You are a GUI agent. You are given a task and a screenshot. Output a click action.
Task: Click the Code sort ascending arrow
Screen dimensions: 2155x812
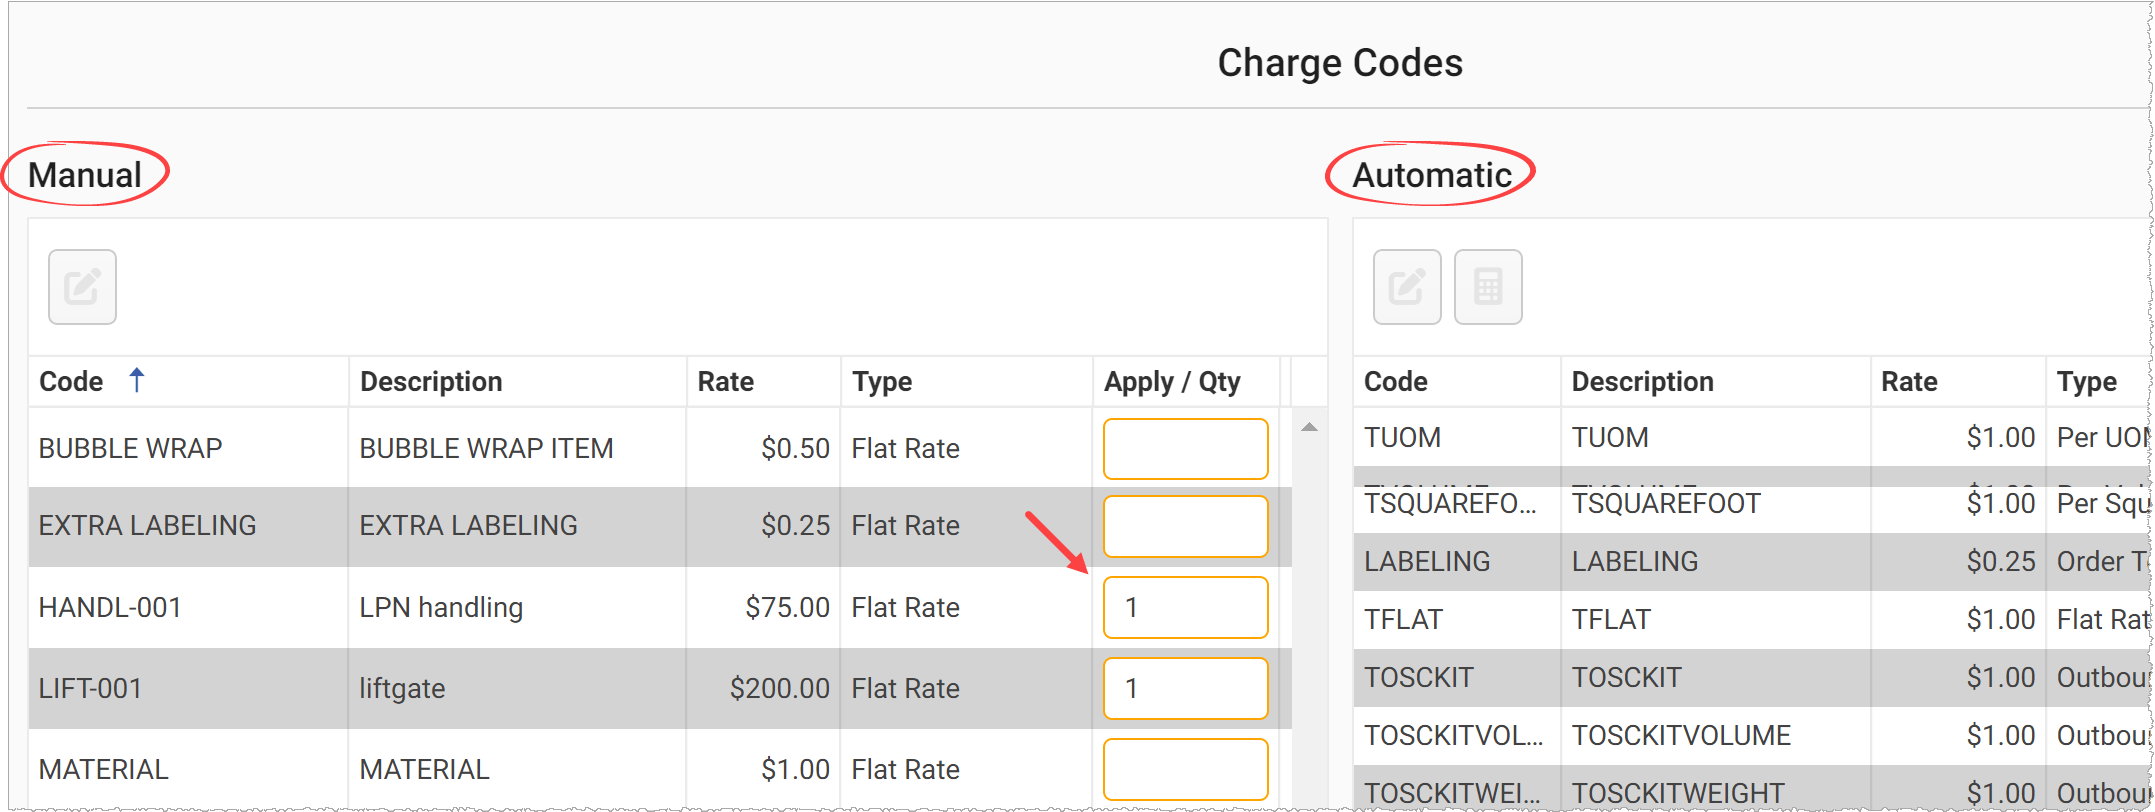click(x=137, y=380)
